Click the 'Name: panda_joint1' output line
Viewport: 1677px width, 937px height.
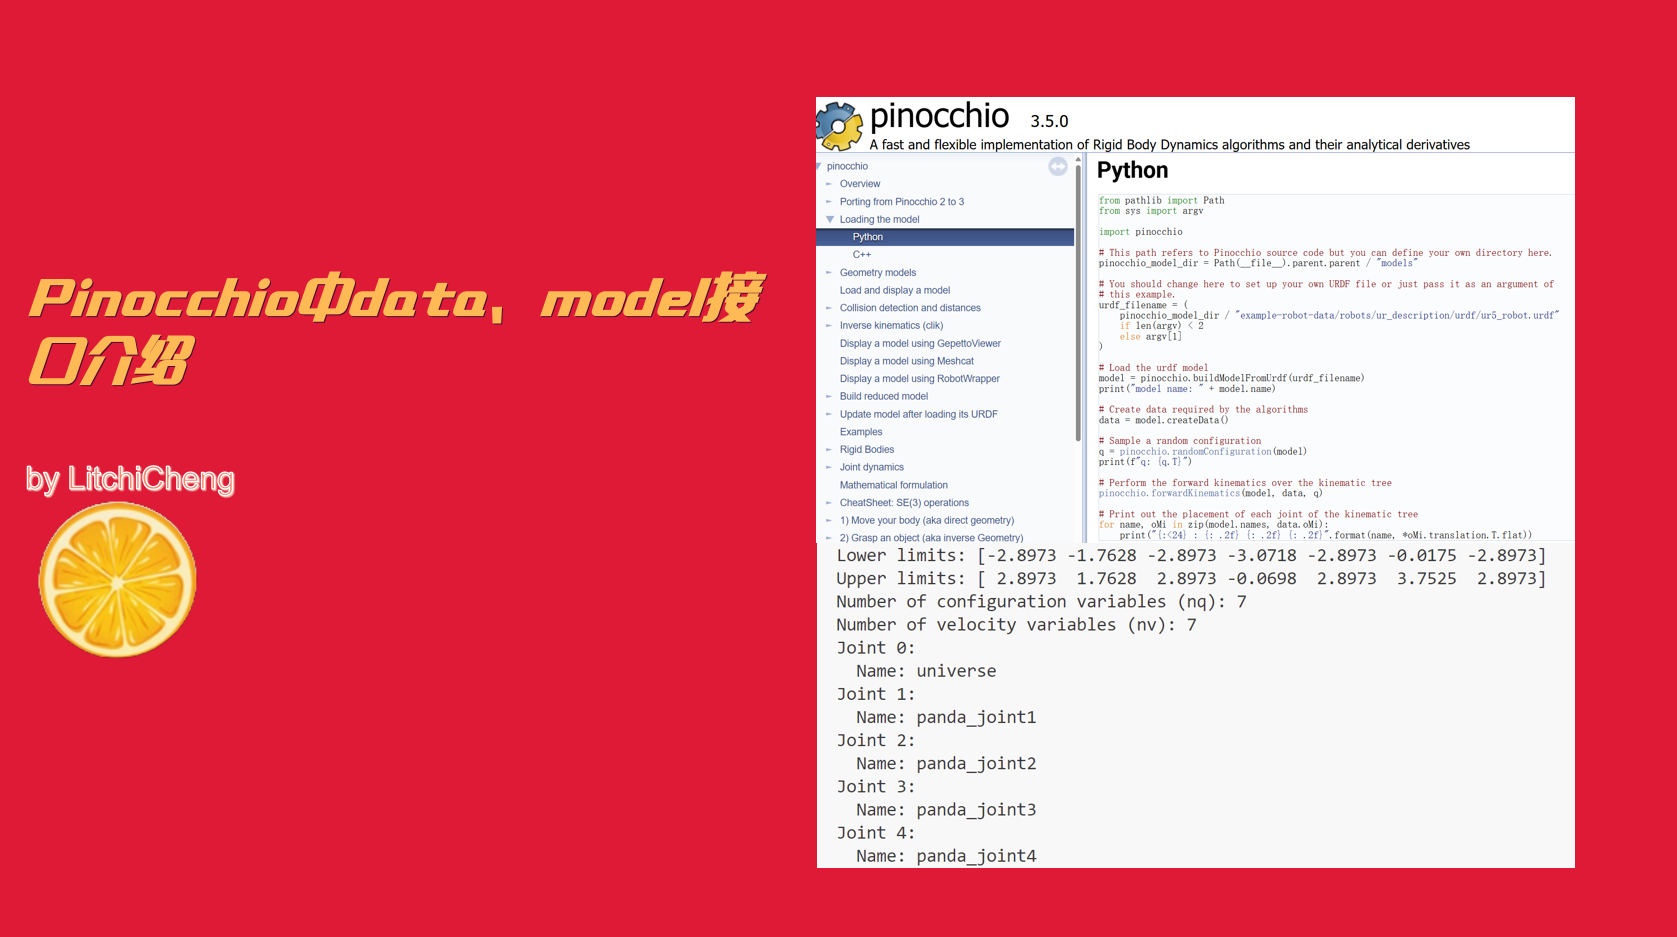point(946,717)
